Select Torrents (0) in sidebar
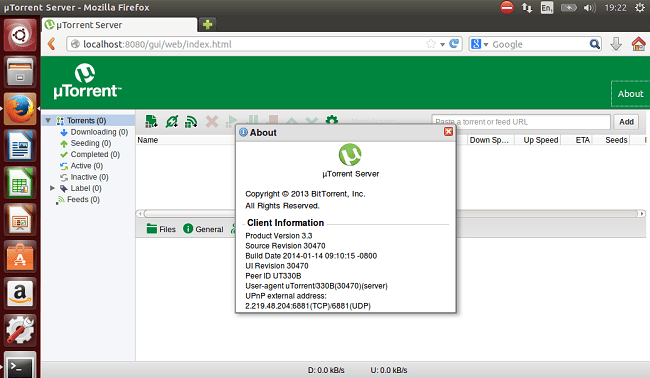This screenshot has height=378, width=650. pos(87,121)
